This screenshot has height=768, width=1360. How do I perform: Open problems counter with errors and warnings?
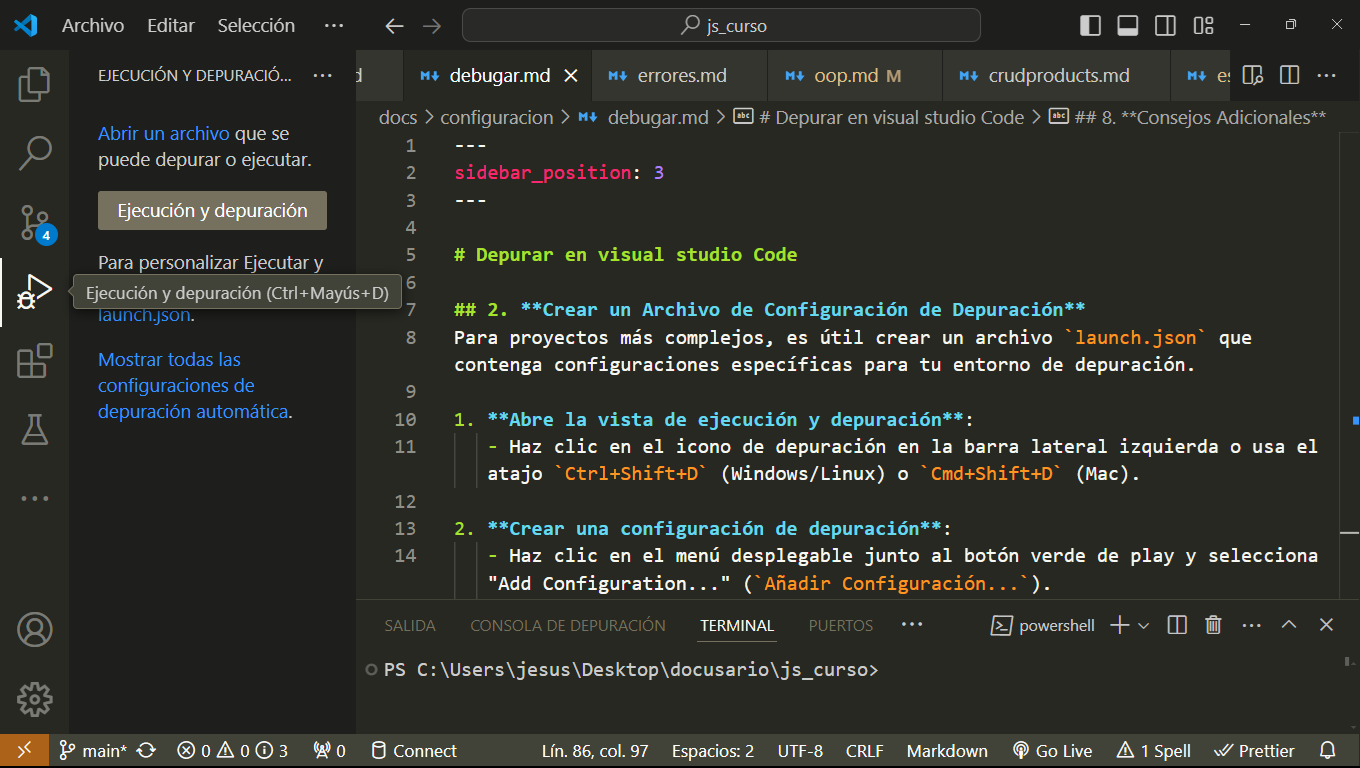point(233,751)
